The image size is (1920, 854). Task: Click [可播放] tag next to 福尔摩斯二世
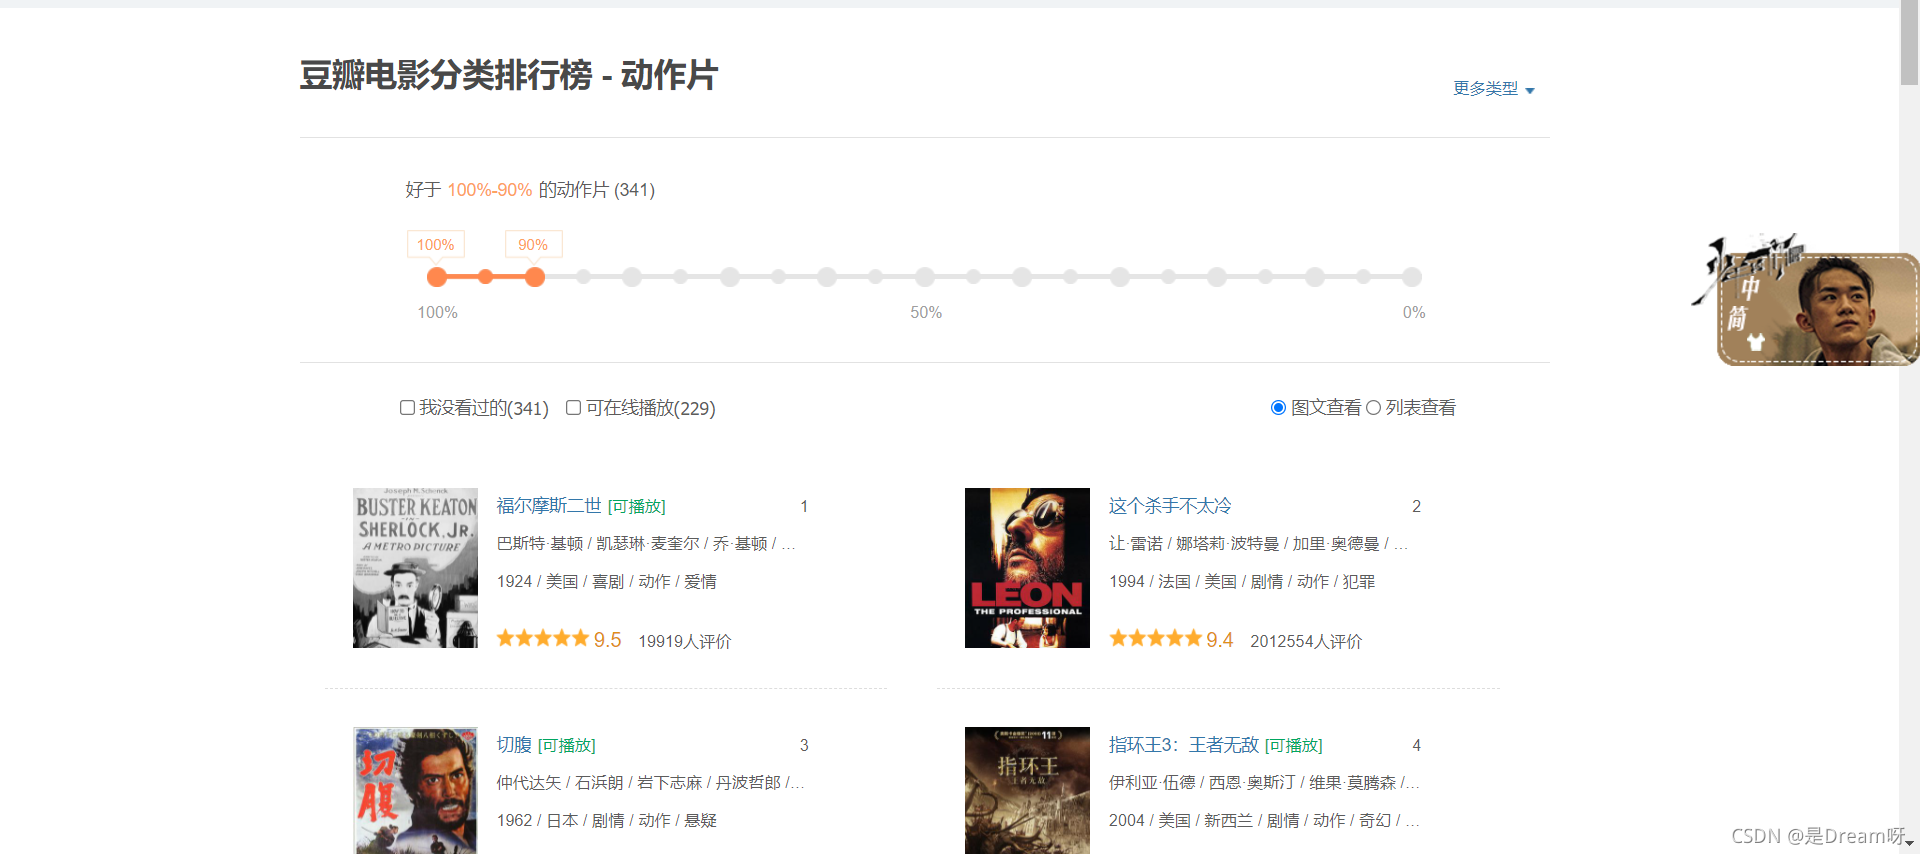tap(637, 507)
